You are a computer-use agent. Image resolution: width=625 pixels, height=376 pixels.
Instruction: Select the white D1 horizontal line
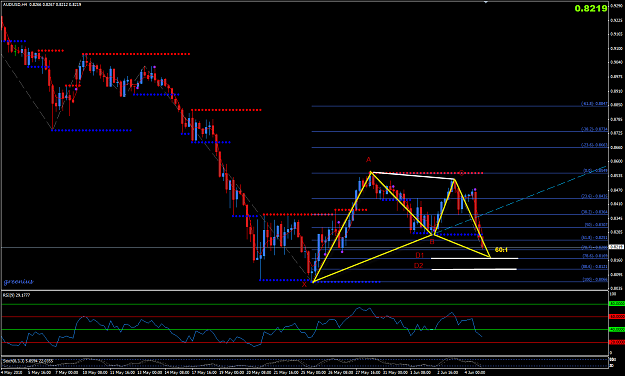click(474, 258)
